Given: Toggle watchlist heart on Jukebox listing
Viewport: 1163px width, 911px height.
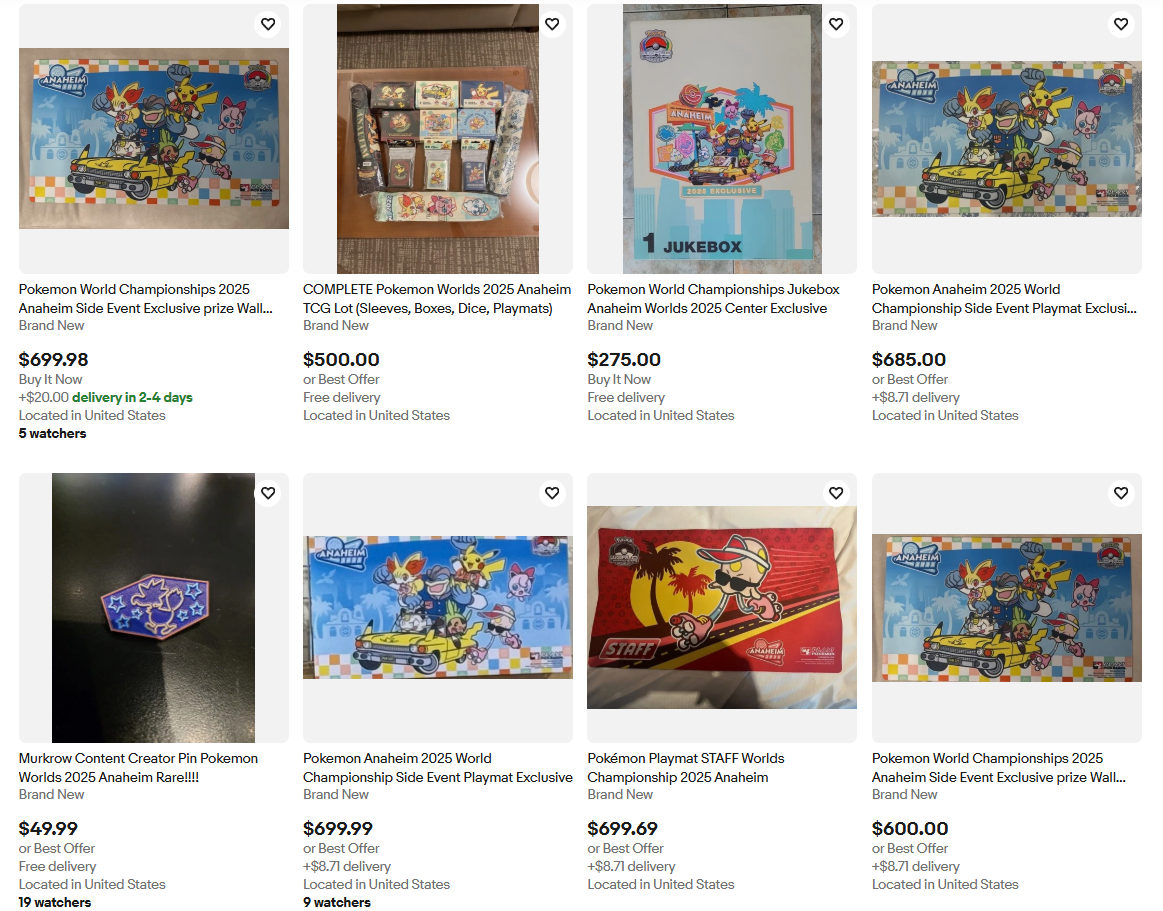Looking at the screenshot, I should tap(836, 24).
